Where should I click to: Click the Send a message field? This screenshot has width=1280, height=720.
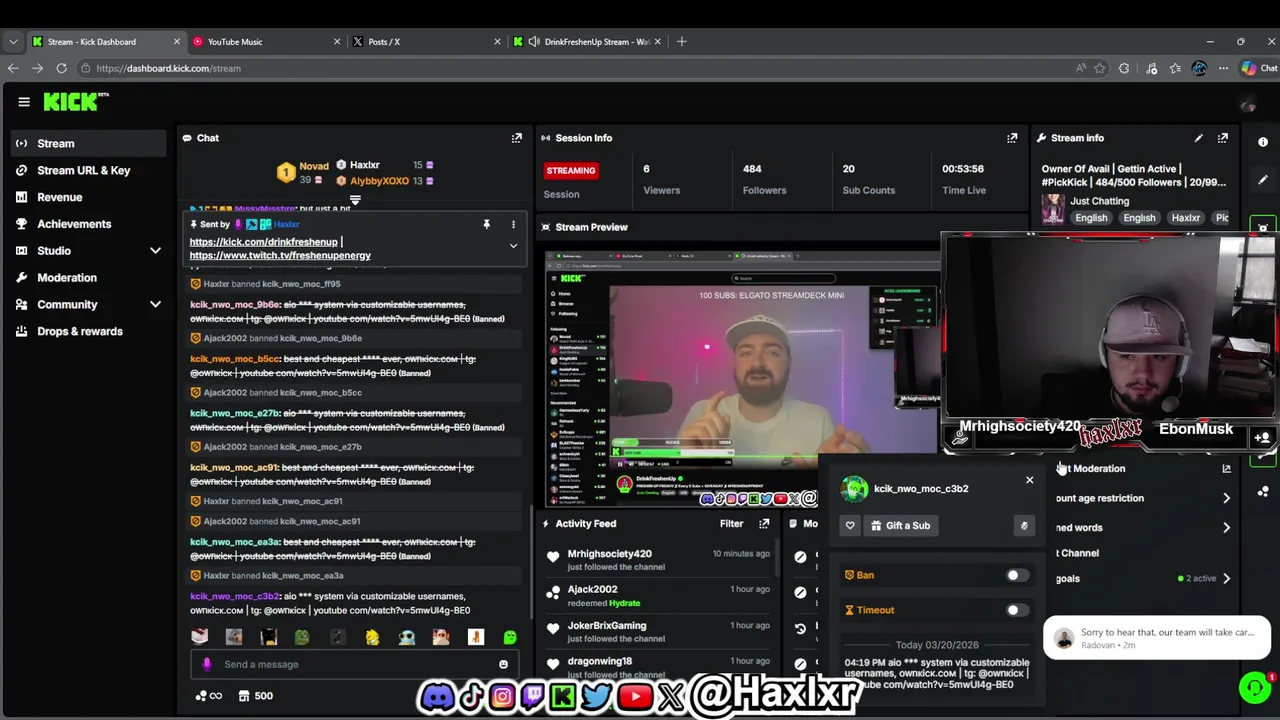point(355,664)
